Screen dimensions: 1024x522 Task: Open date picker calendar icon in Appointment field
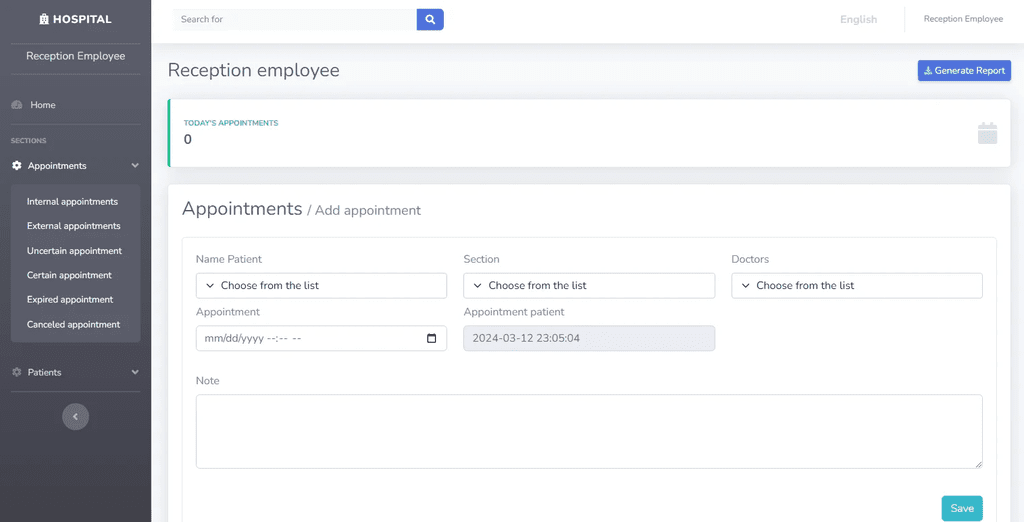431,338
